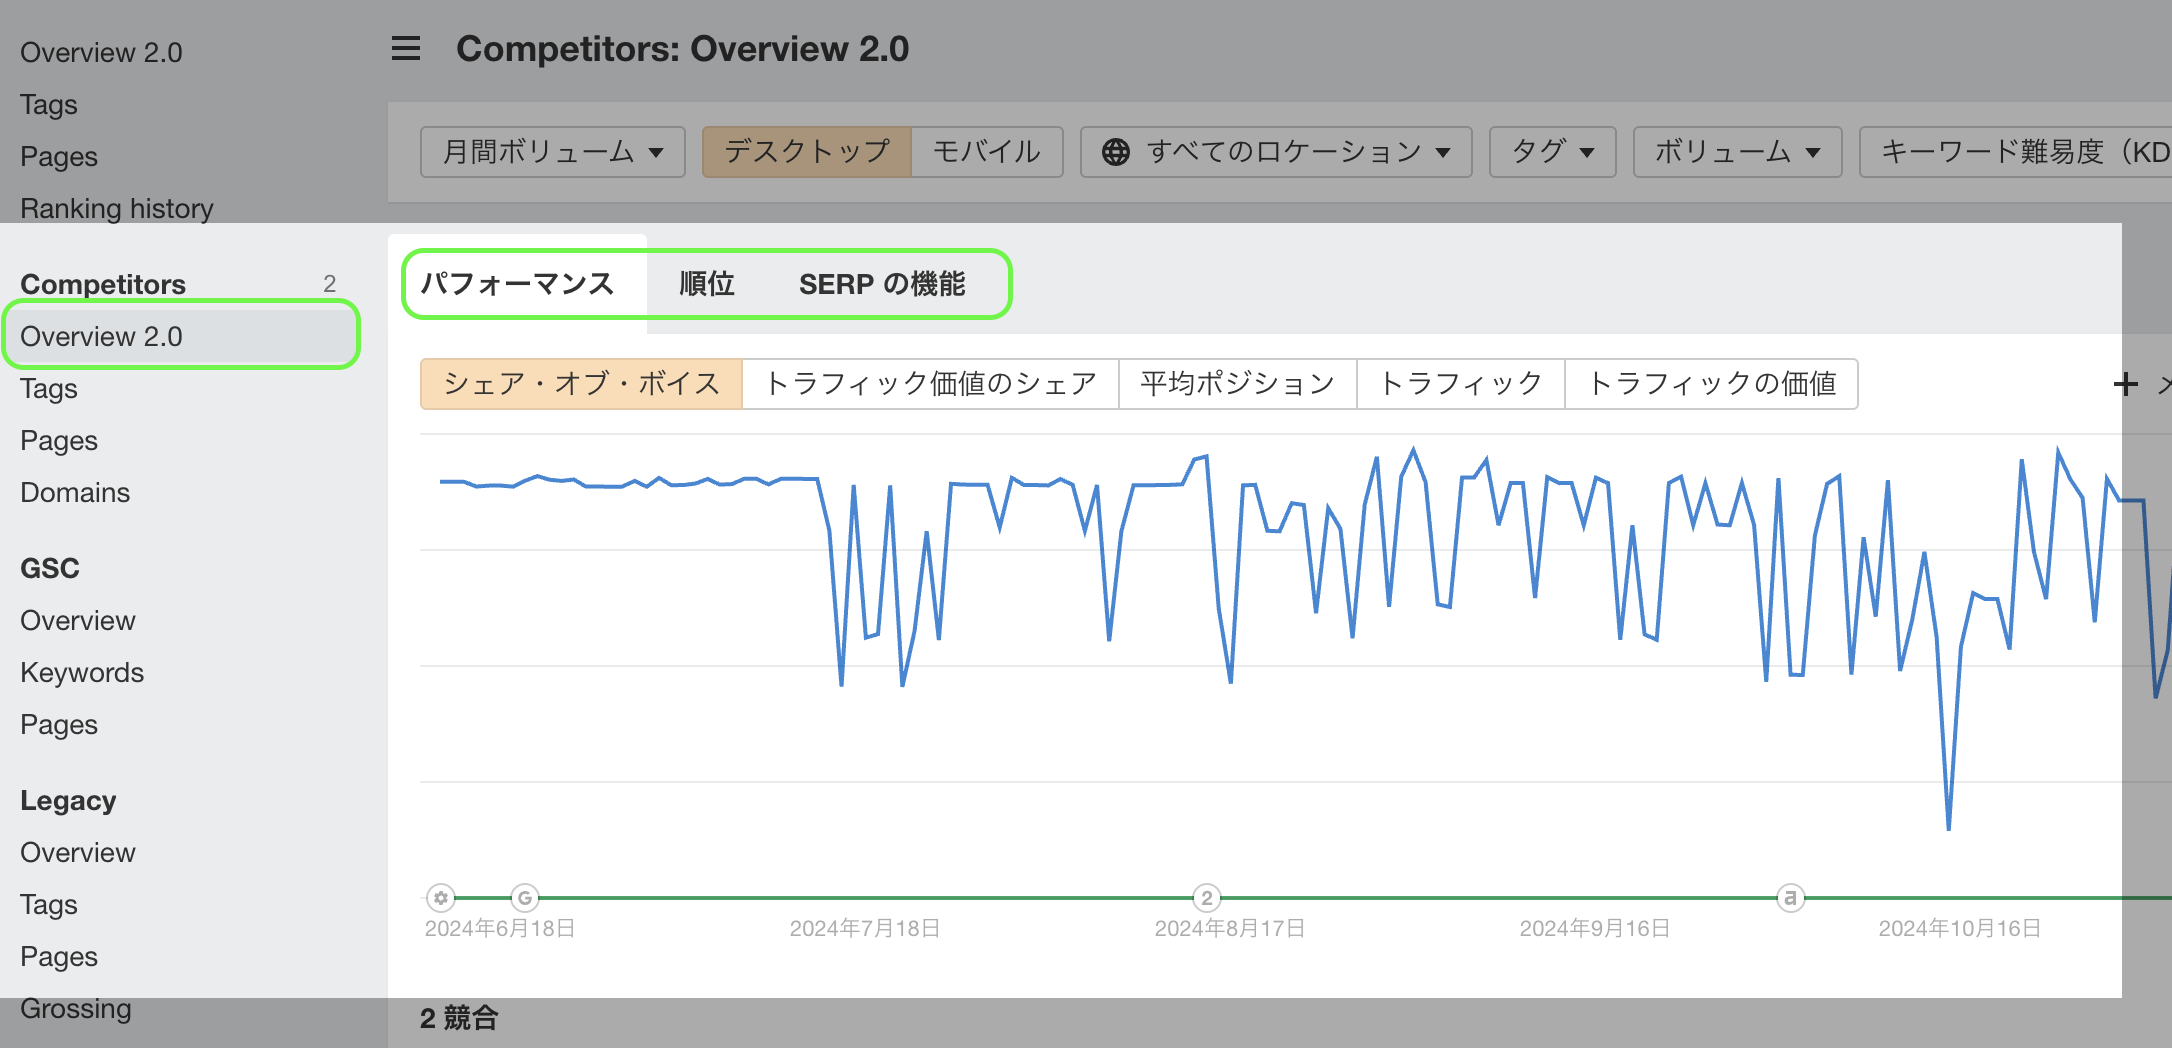Switch to モバイル device view
The image size is (2172, 1048).
click(986, 152)
